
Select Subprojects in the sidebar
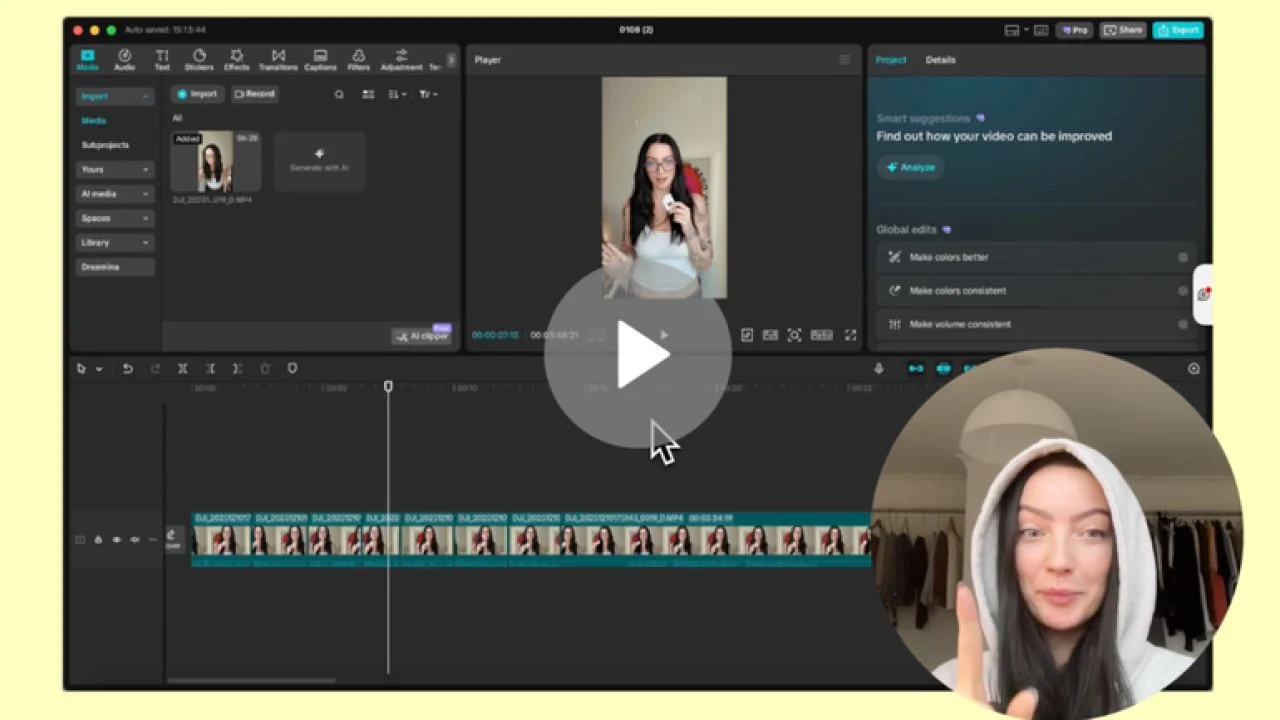click(x=105, y=145)
